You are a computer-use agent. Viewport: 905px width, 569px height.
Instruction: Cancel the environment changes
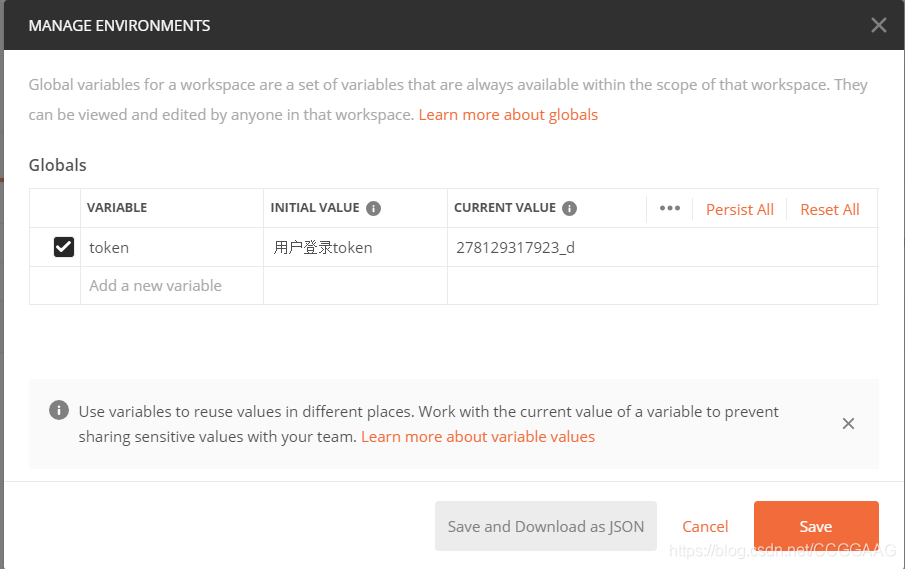point(705,526)
